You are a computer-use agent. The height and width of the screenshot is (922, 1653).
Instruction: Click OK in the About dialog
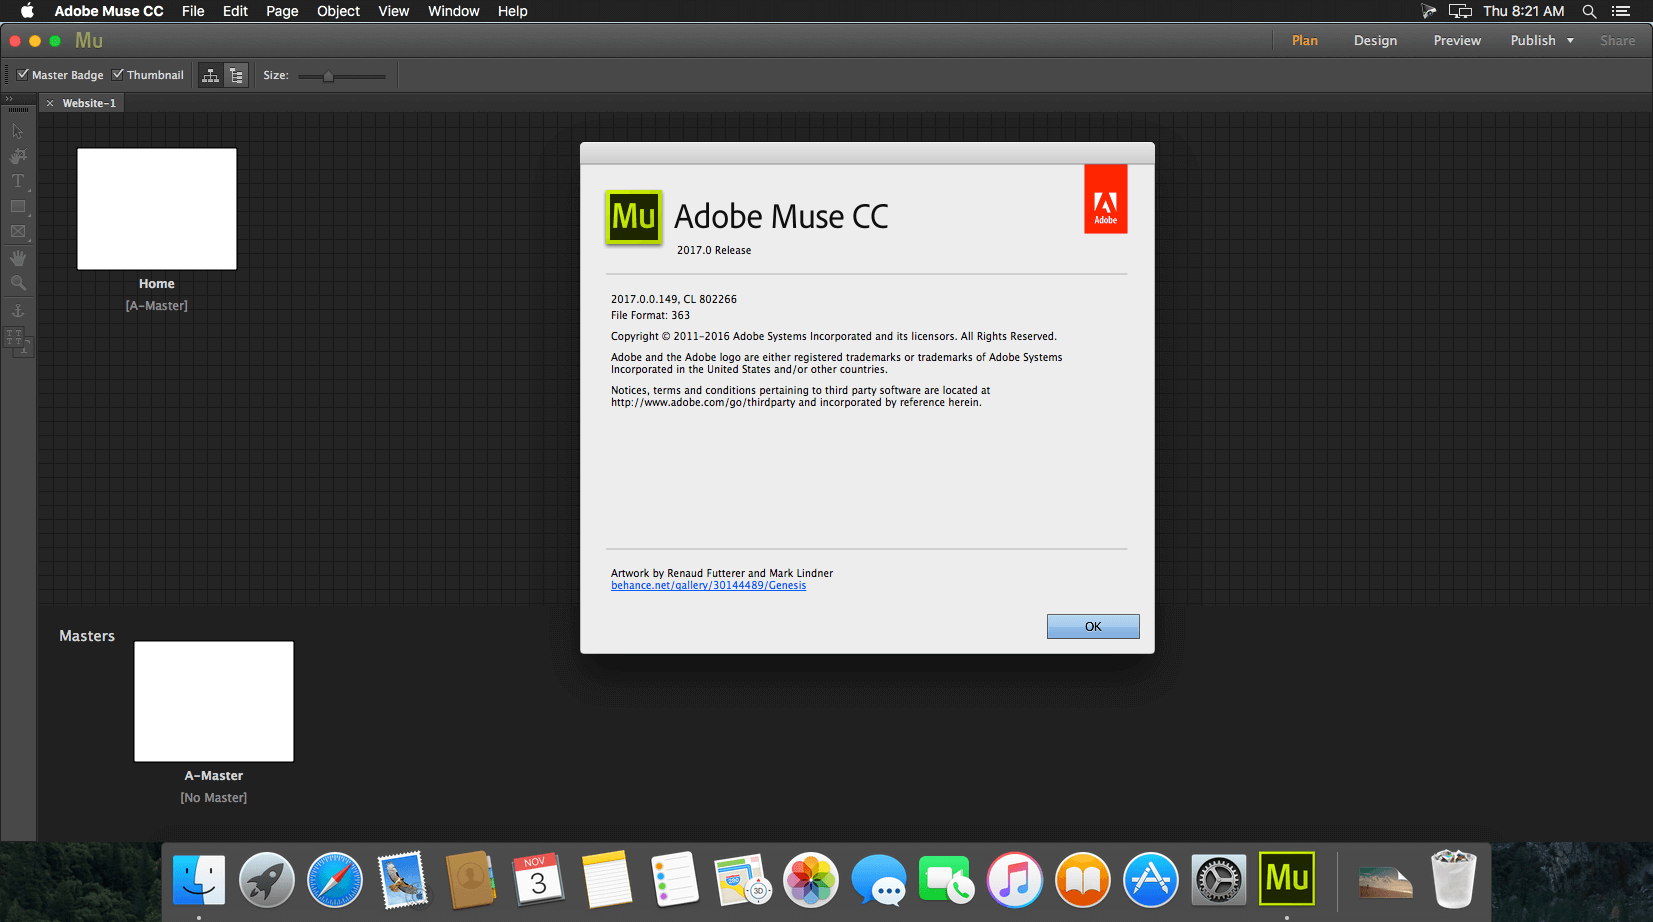1093,626
